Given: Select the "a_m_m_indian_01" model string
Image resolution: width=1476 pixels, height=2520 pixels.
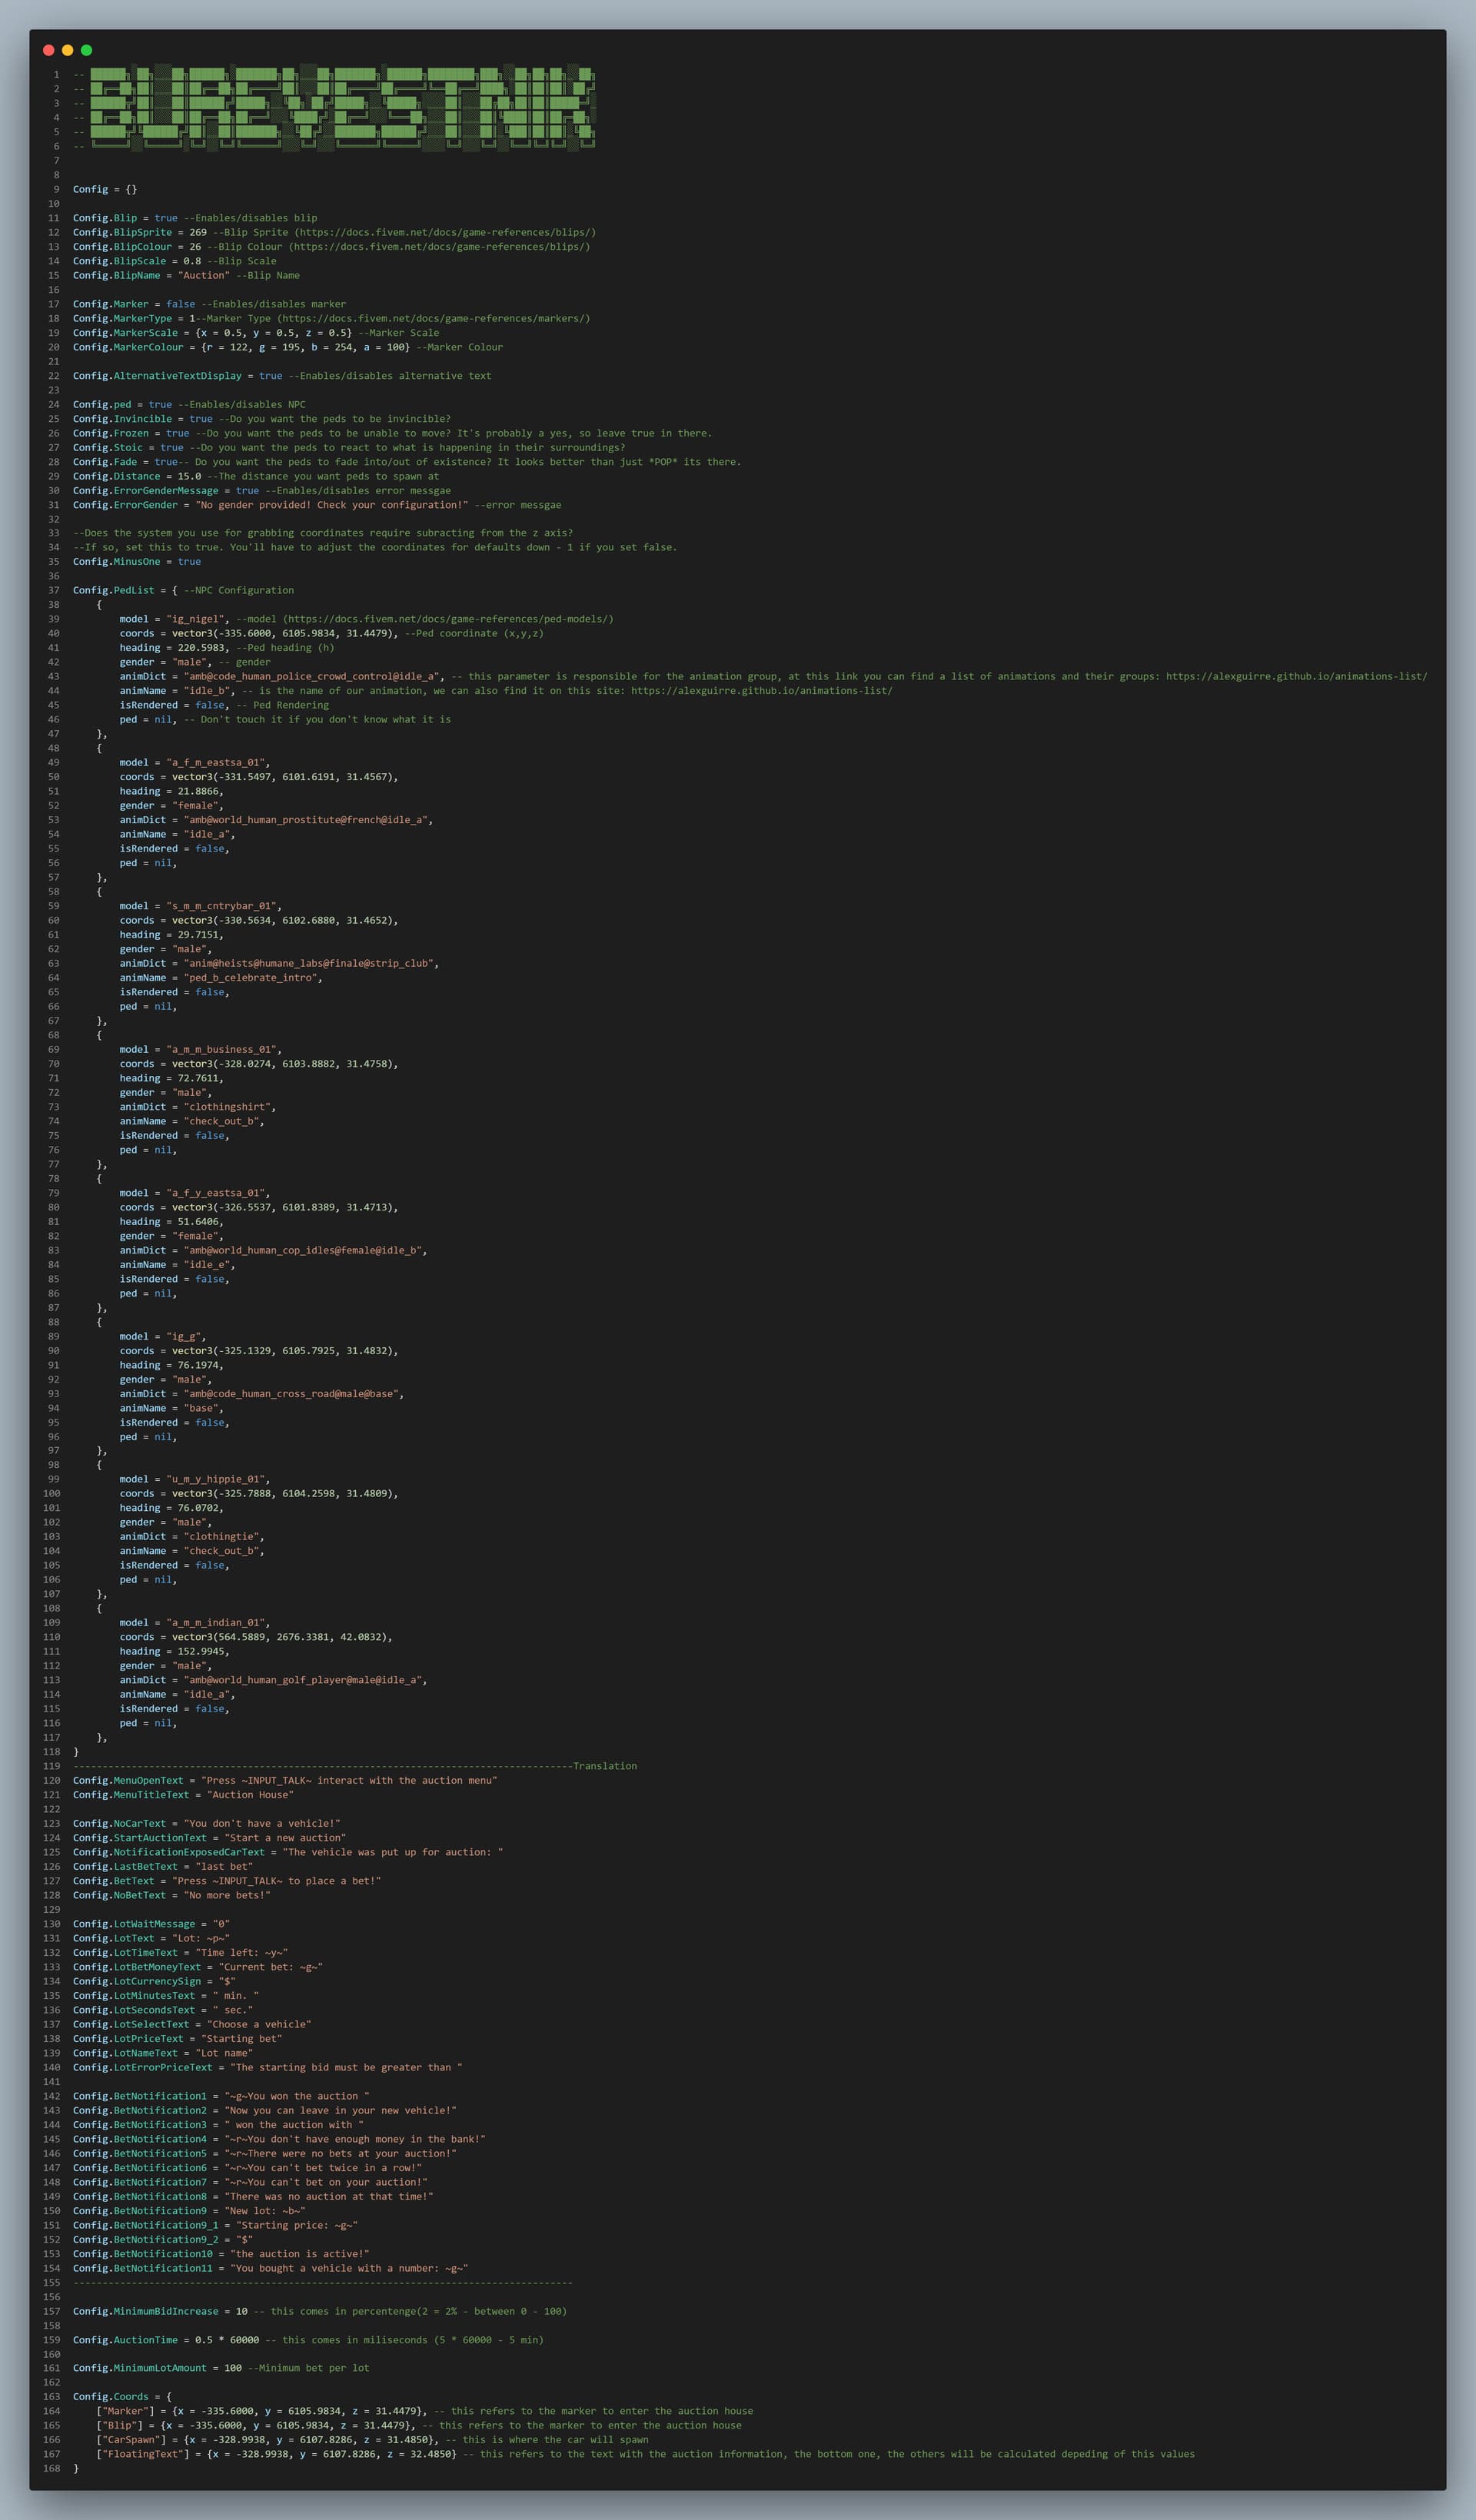Looking at the screenshot, I should point(216,1623).
